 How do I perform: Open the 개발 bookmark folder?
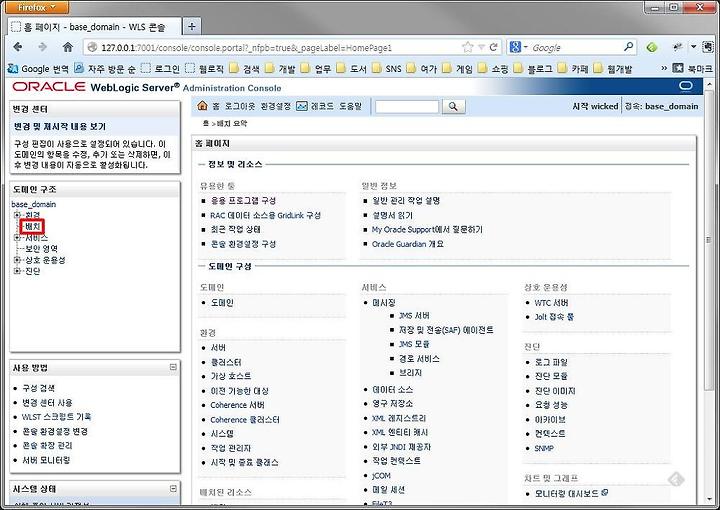point(280,69)
